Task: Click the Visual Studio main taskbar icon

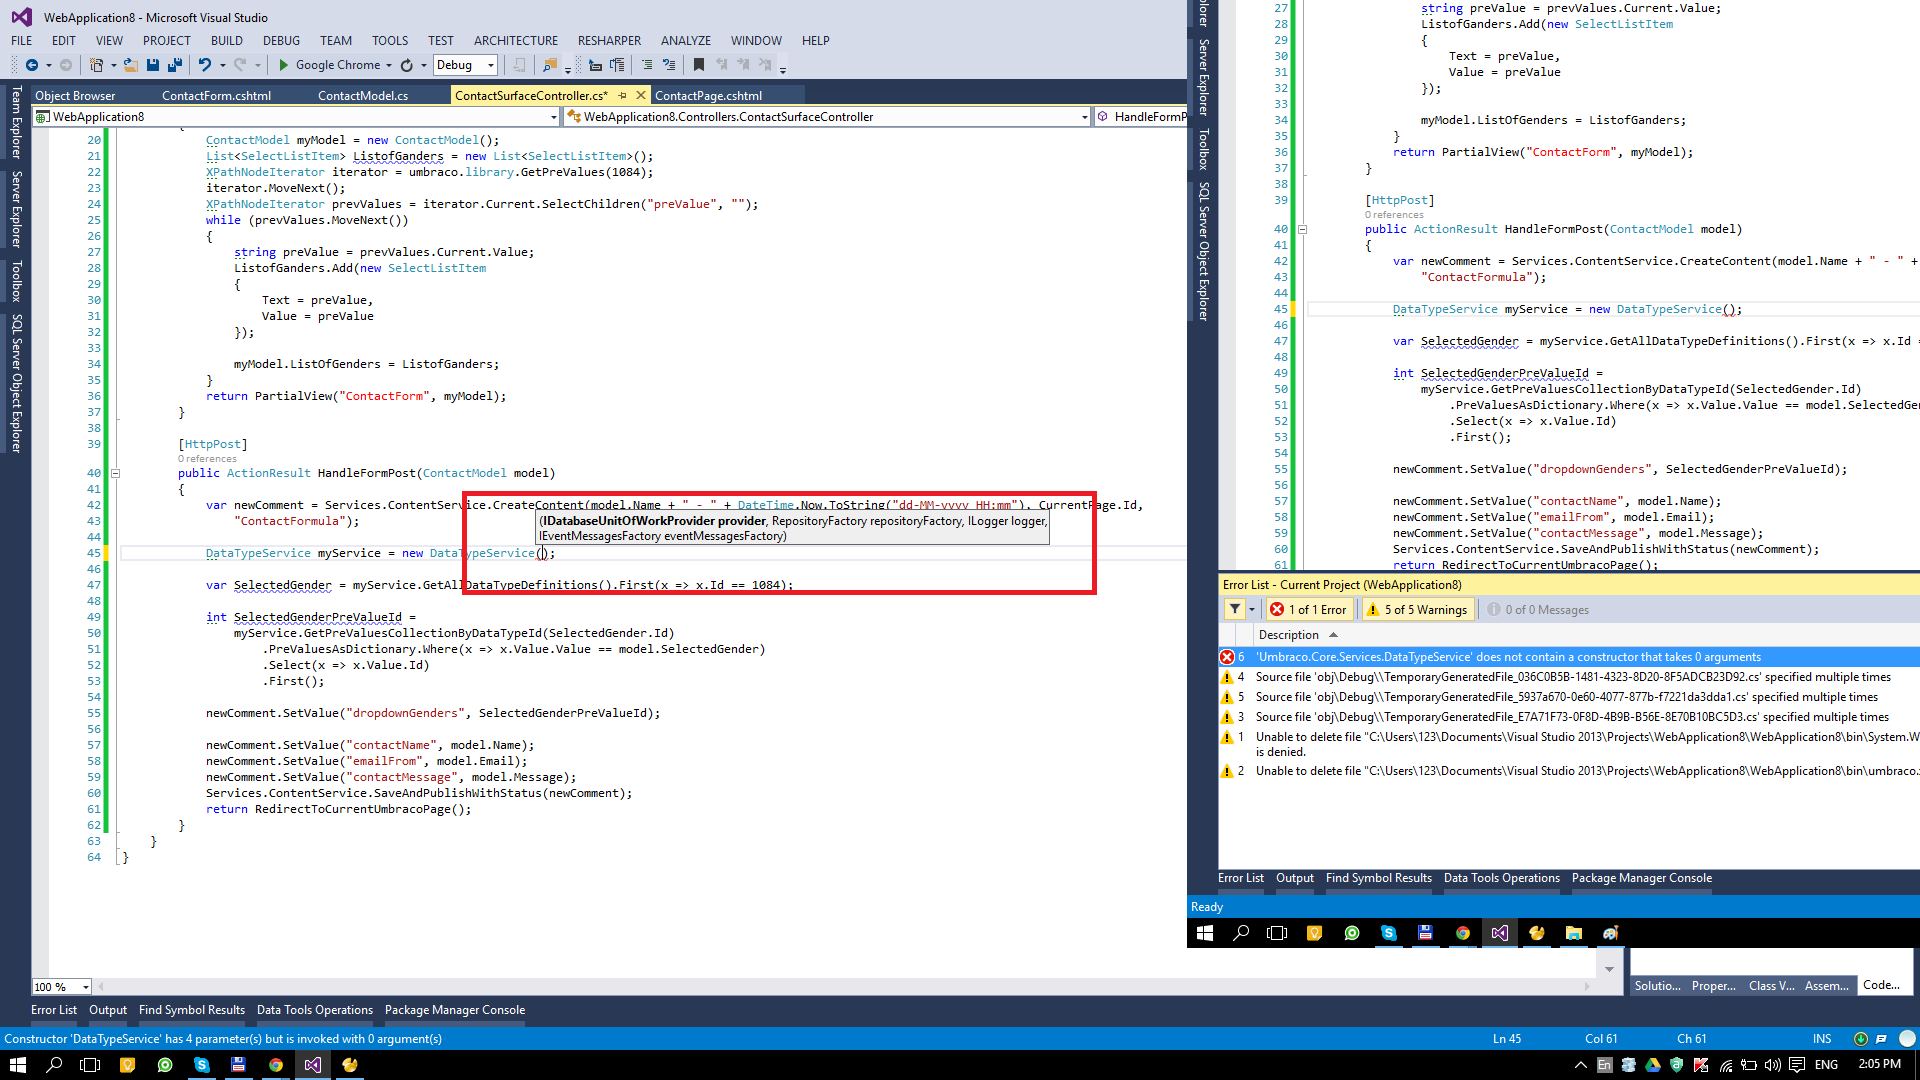Action: [x=313, y=1065]
